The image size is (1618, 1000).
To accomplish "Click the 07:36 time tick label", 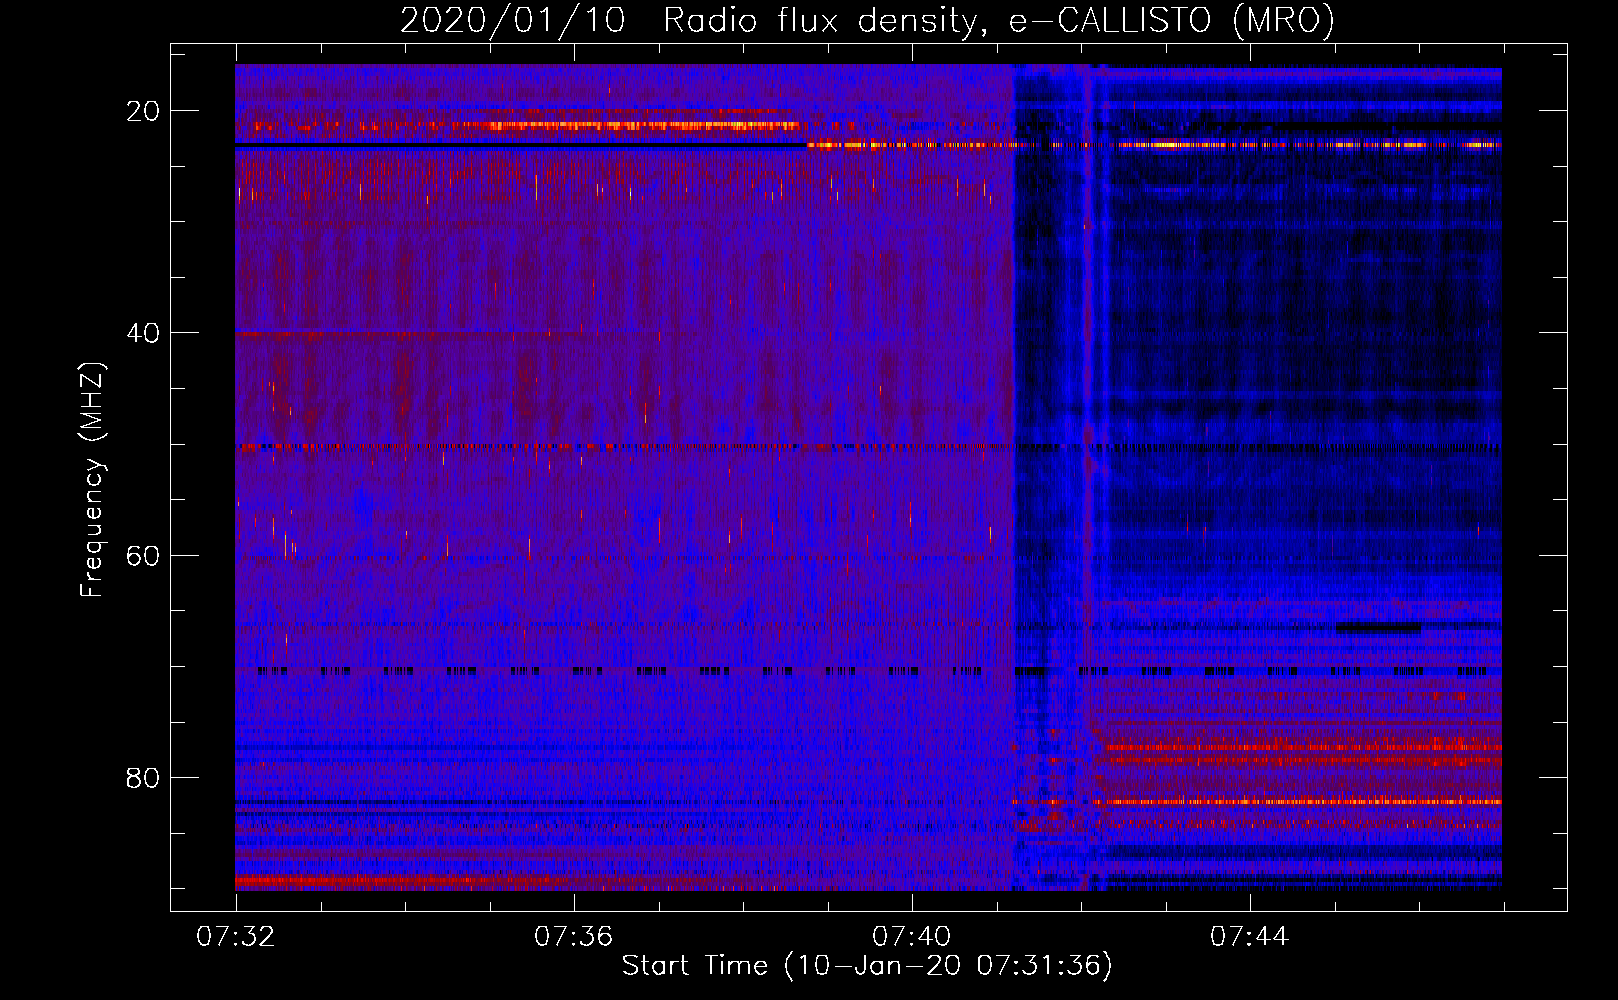I will tap(573, 937).
